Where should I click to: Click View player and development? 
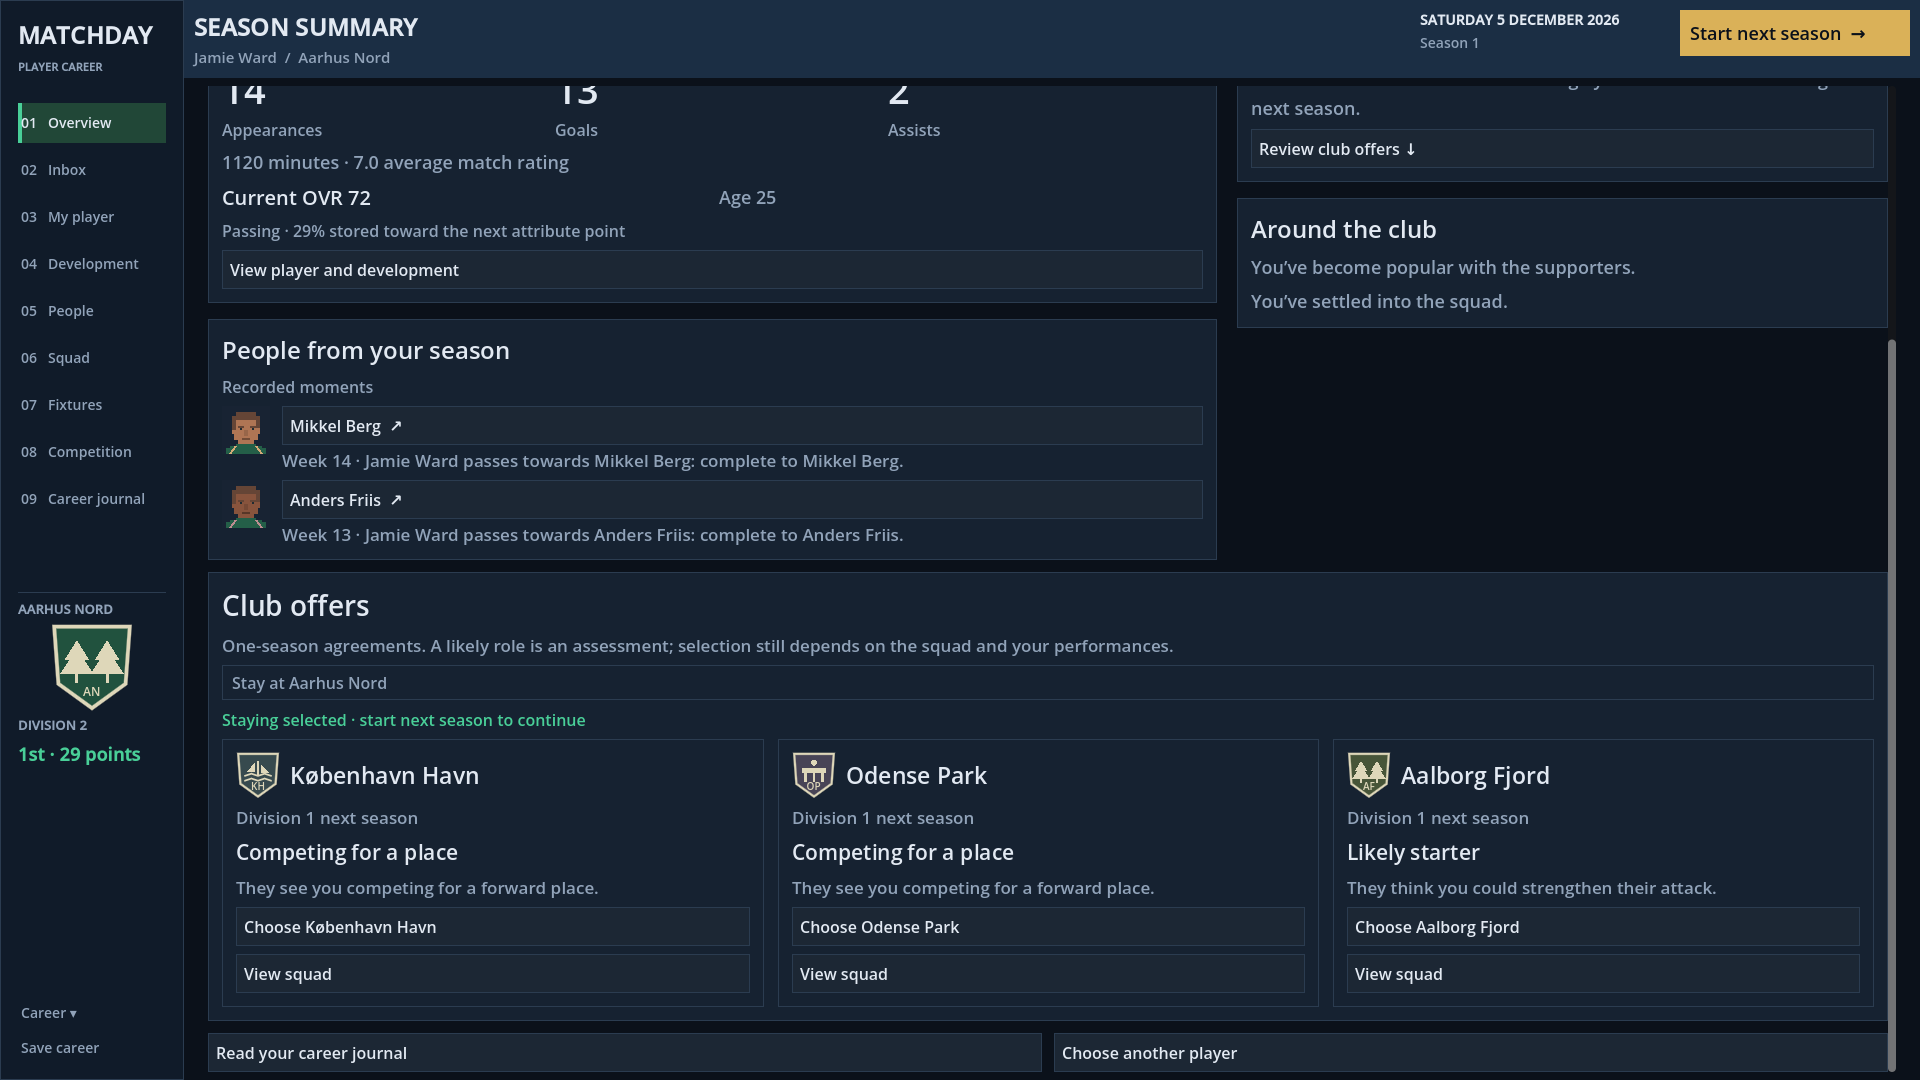[712, 270]
